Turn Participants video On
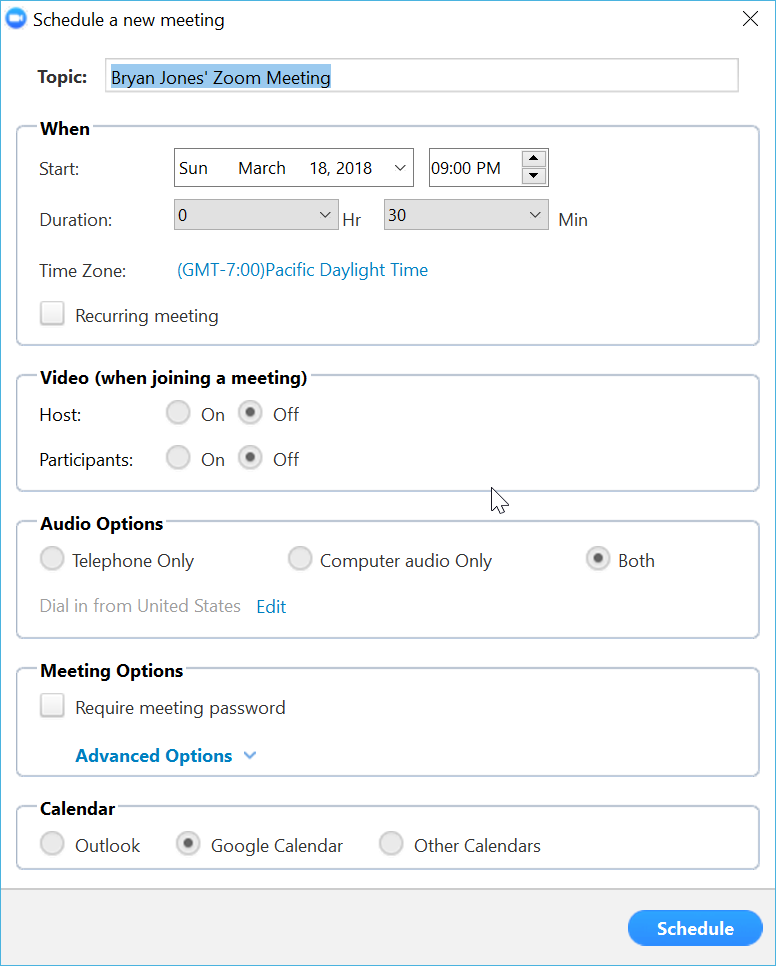 [179, 458]
